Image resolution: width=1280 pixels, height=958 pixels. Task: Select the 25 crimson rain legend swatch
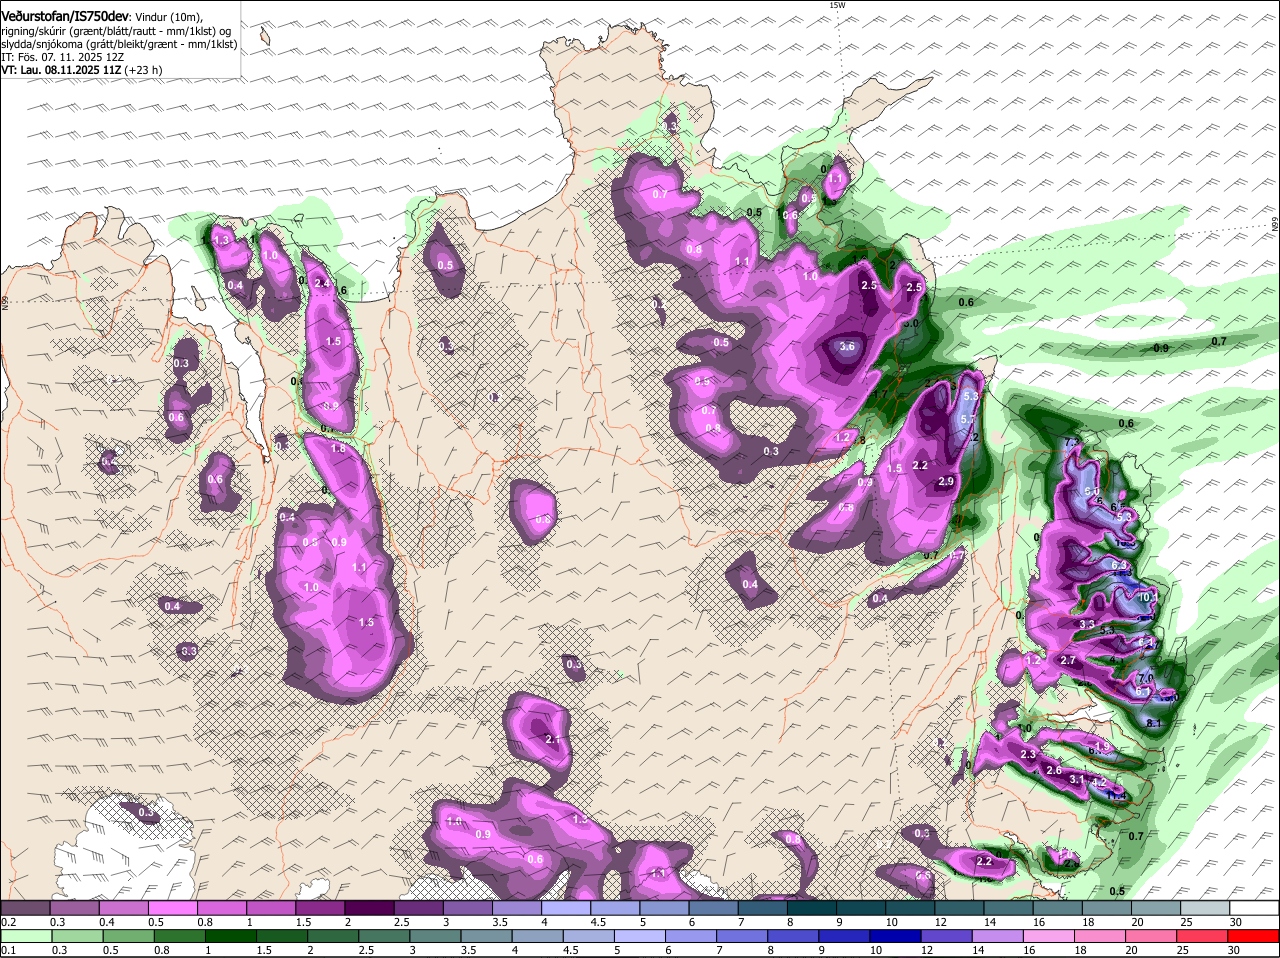click(1203, 936)
